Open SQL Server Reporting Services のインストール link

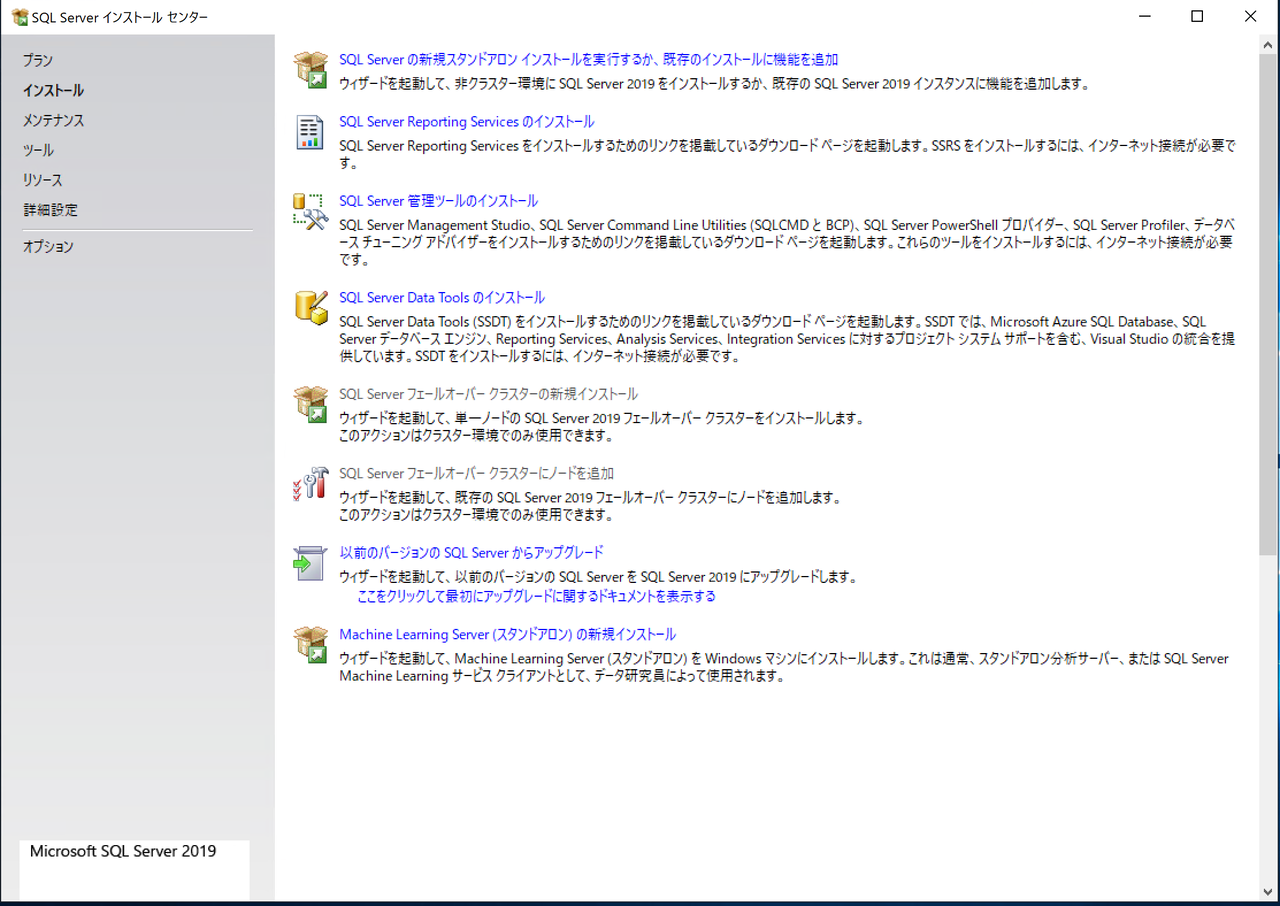(x=467, y=122)
